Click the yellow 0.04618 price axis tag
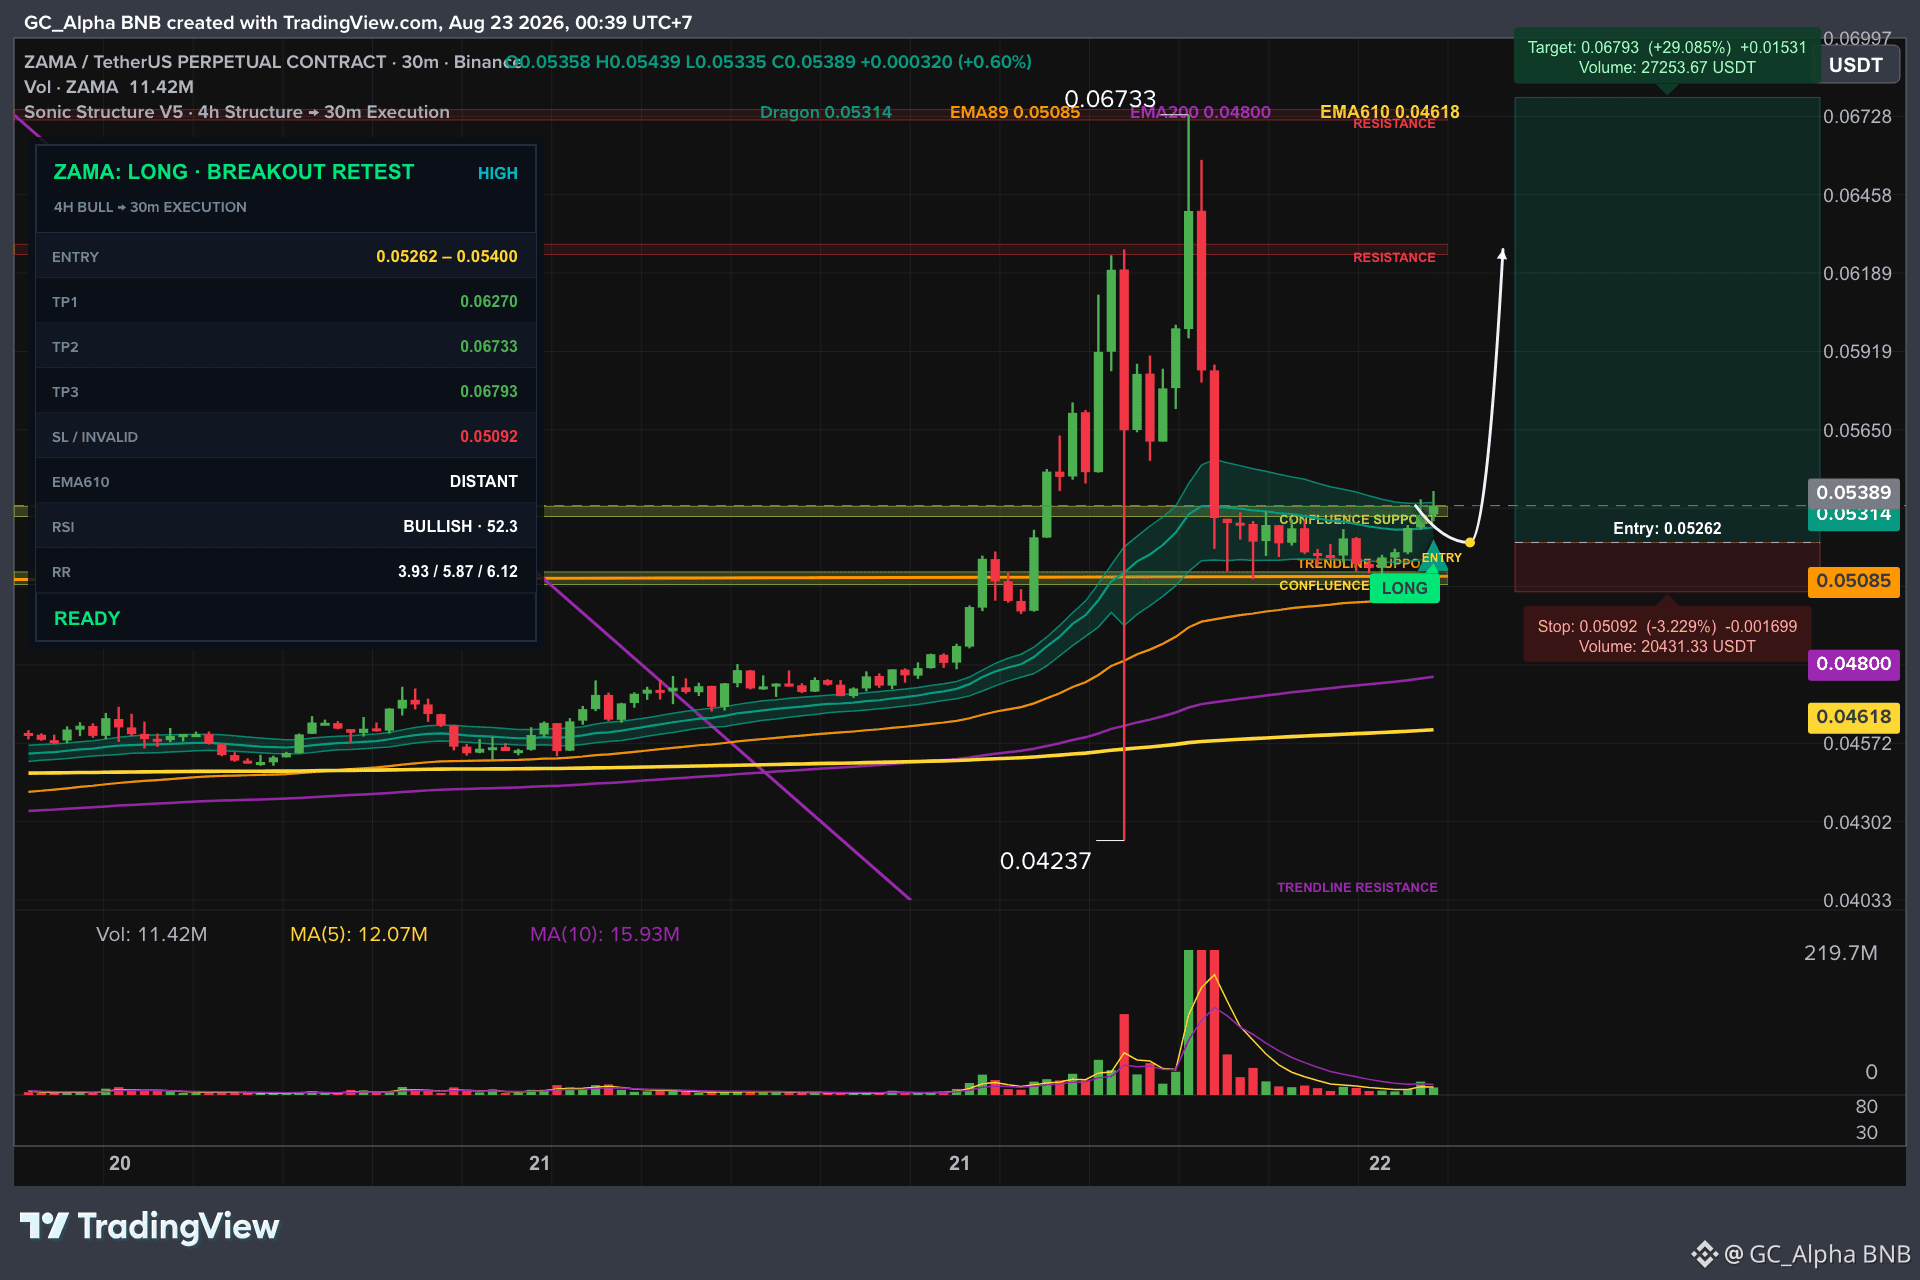Viewport: 1920px width, 1280px height. 1854,717
